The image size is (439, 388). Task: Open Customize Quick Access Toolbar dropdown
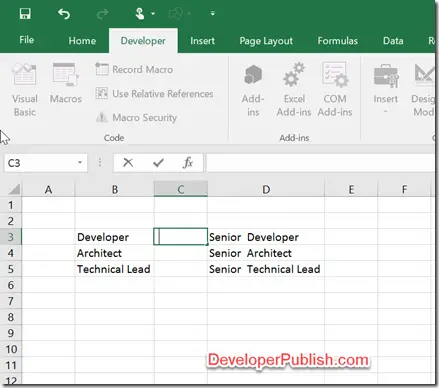tap(212, 14)
